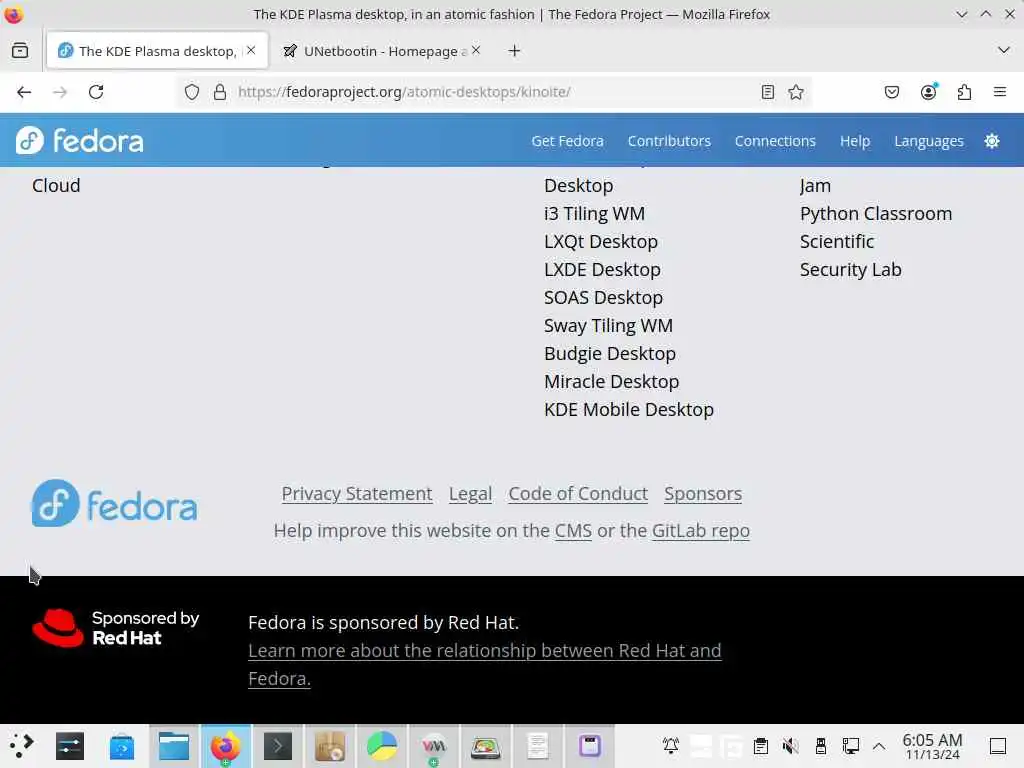Viewport: 1024px width, 768px height.
Task: Open tracking protection shield icon
Action: [191, 92]
